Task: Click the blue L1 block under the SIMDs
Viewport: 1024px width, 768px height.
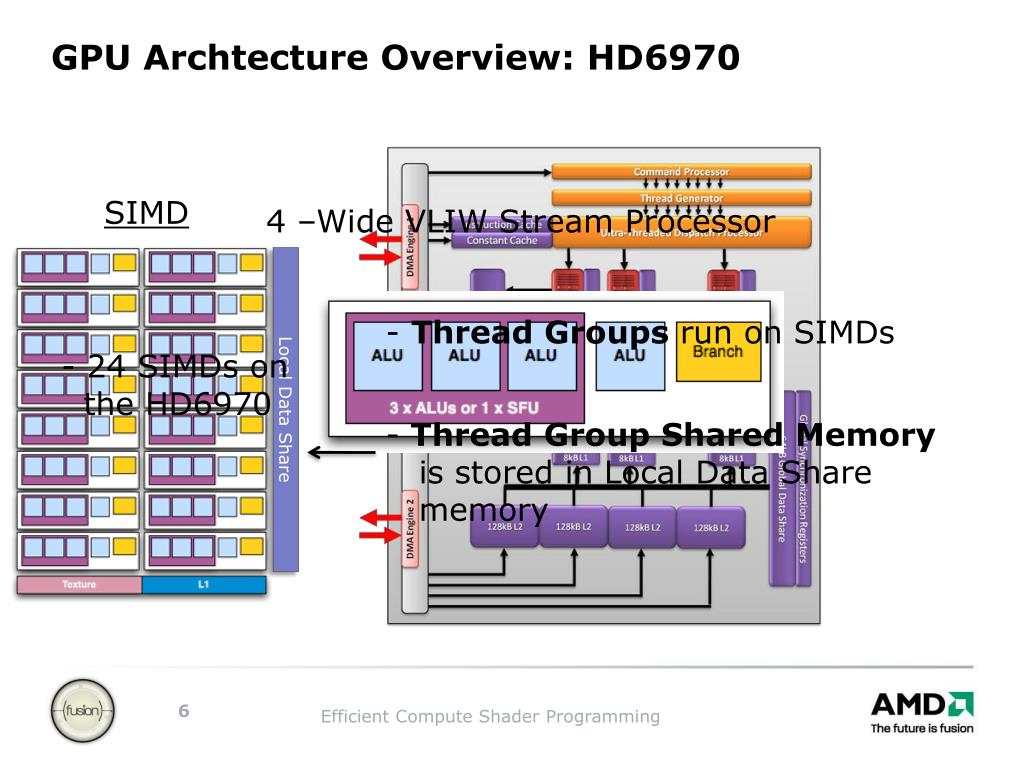Action: tap(204, 584)
